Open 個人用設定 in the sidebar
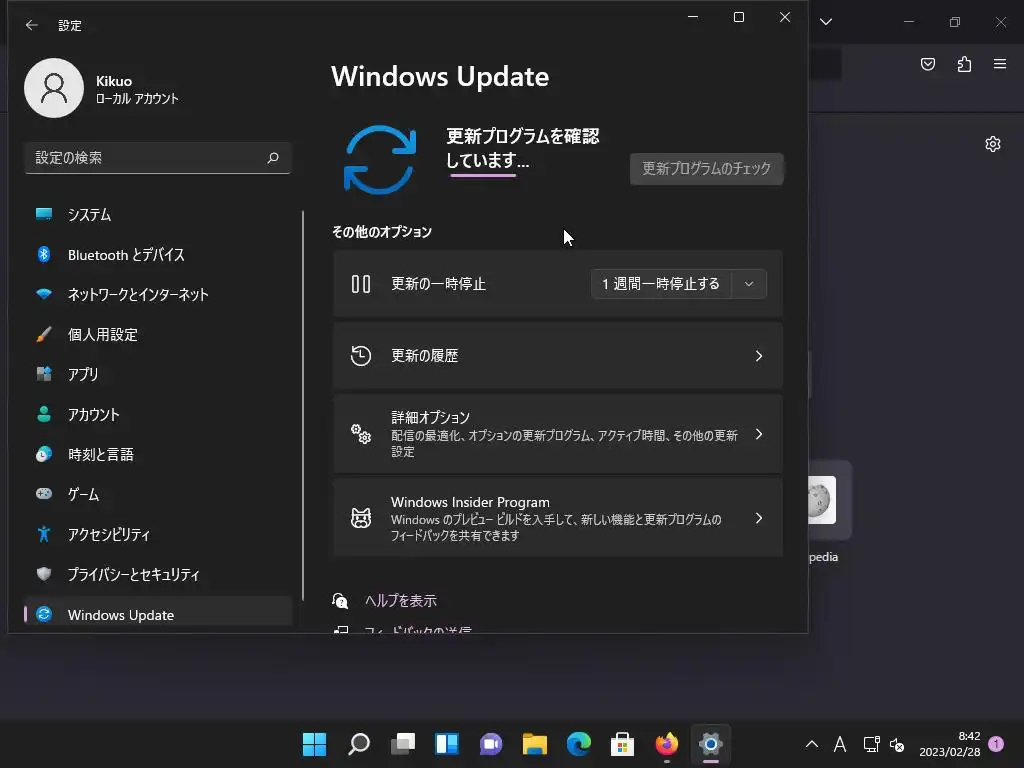Image resolution: width=1024 pixels, height=768 pixels. click(x=157, y=334)
